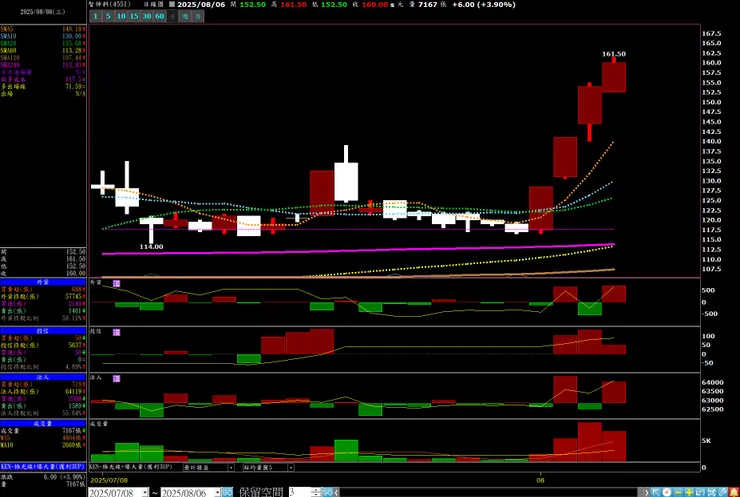
Task: Click the pen drawing tool icon
Action: (723, 492)
